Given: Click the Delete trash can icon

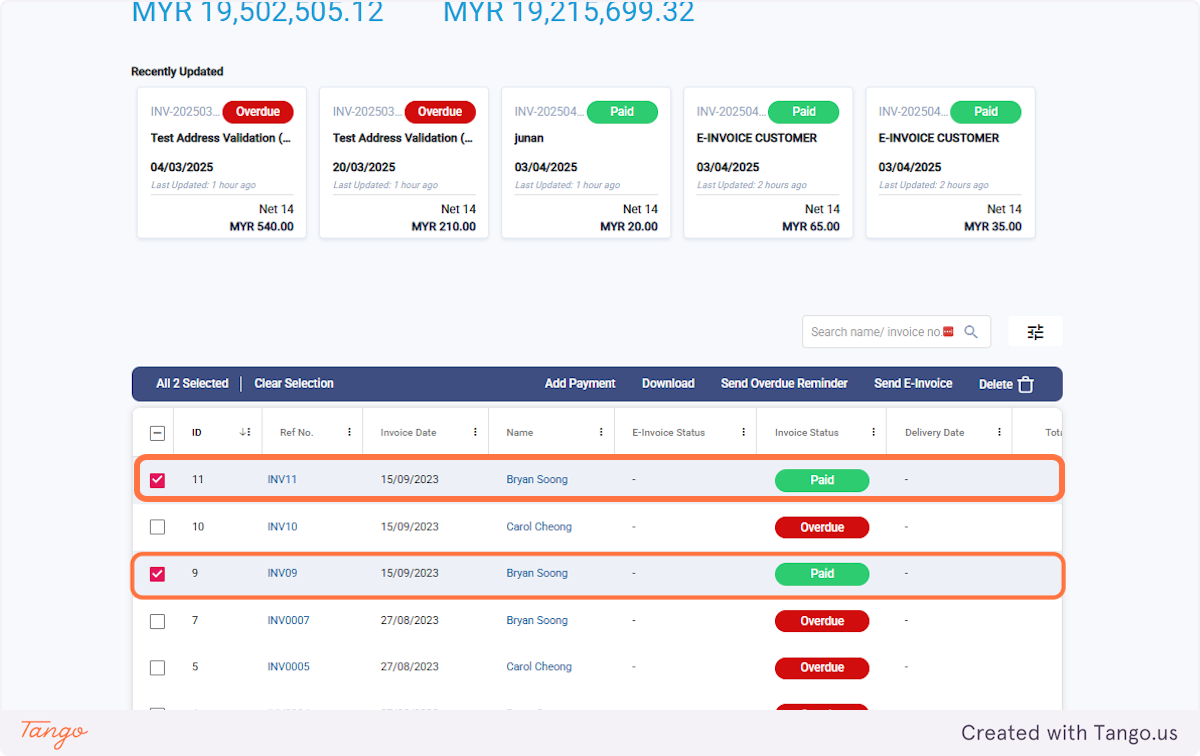Looking at the screenshot, I should pyautogui.click(x=1025, y=384).
